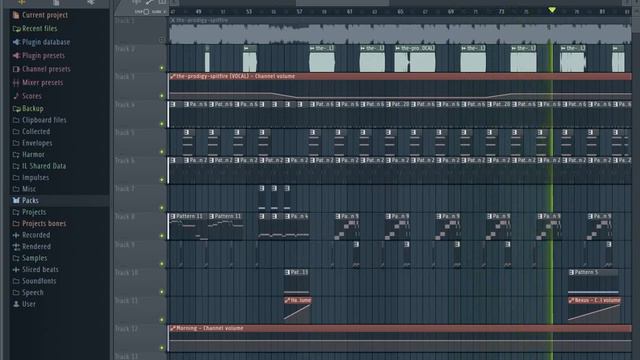Click bar 49 on the timeline ruler
Viewport: 640px width, 360px height.
pos(199,12)
